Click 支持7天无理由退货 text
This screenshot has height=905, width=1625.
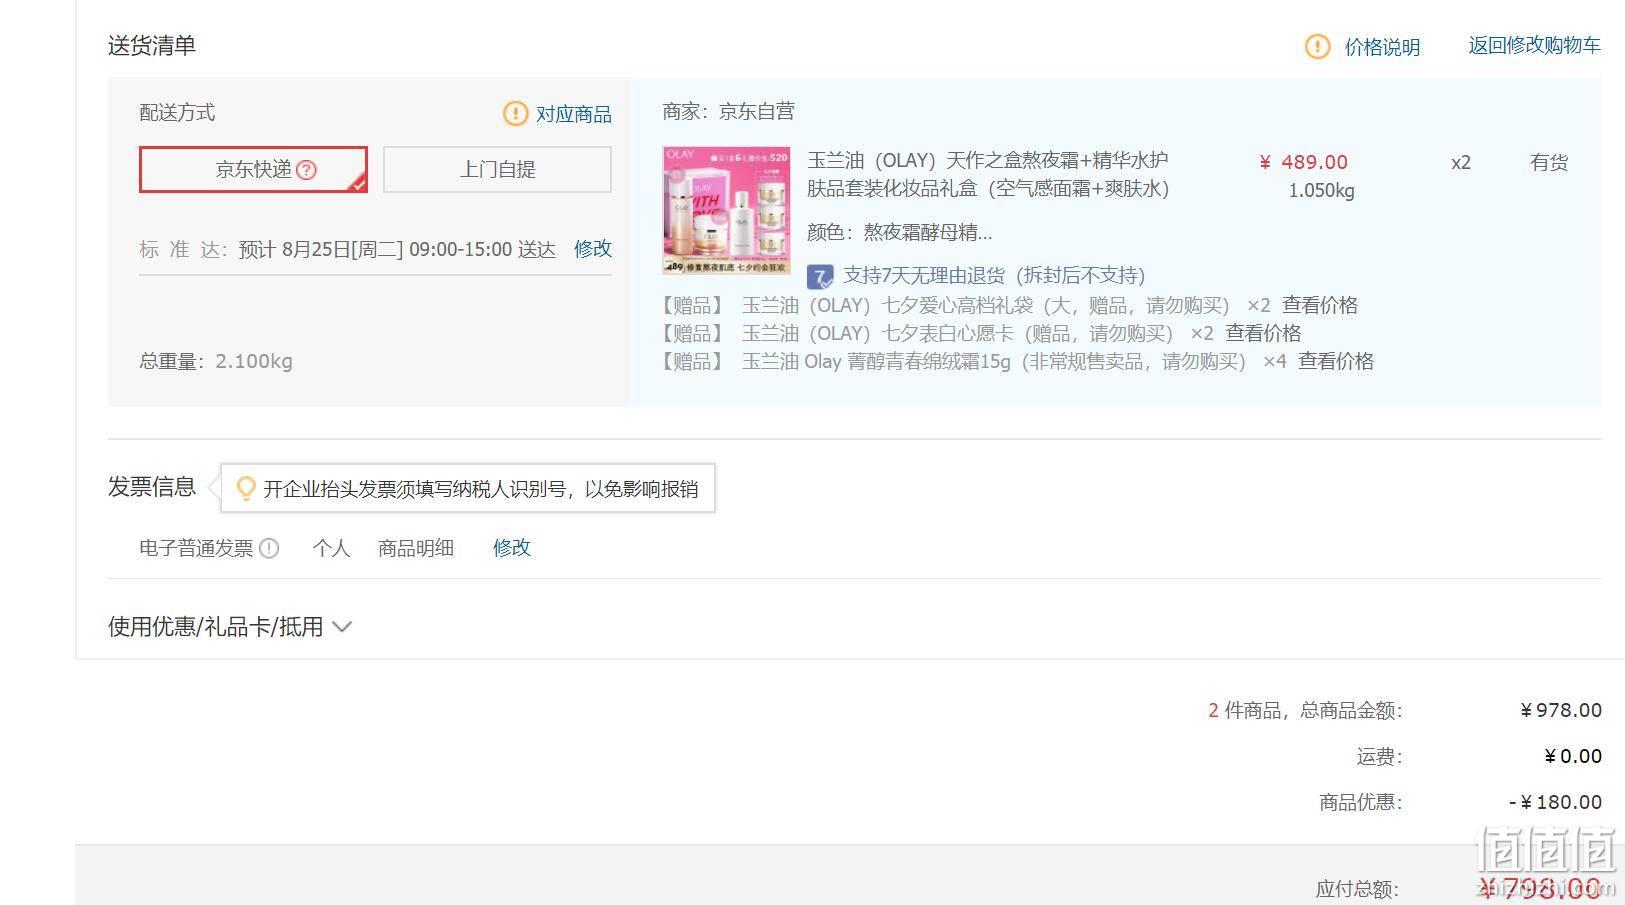click(x=994, y=275)
